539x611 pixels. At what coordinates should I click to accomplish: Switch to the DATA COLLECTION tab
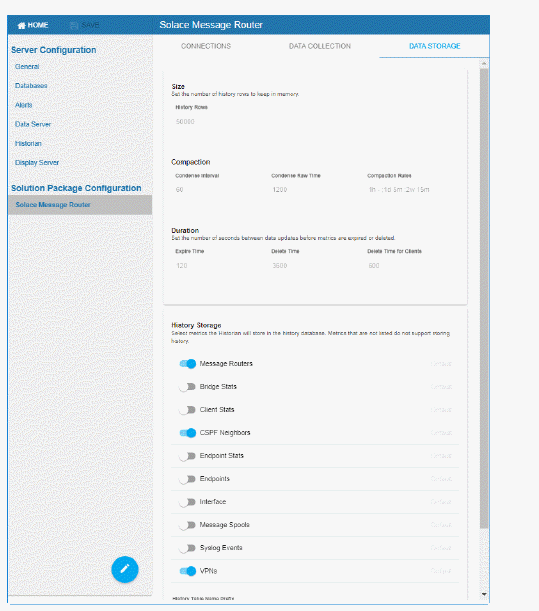(320, 46)
